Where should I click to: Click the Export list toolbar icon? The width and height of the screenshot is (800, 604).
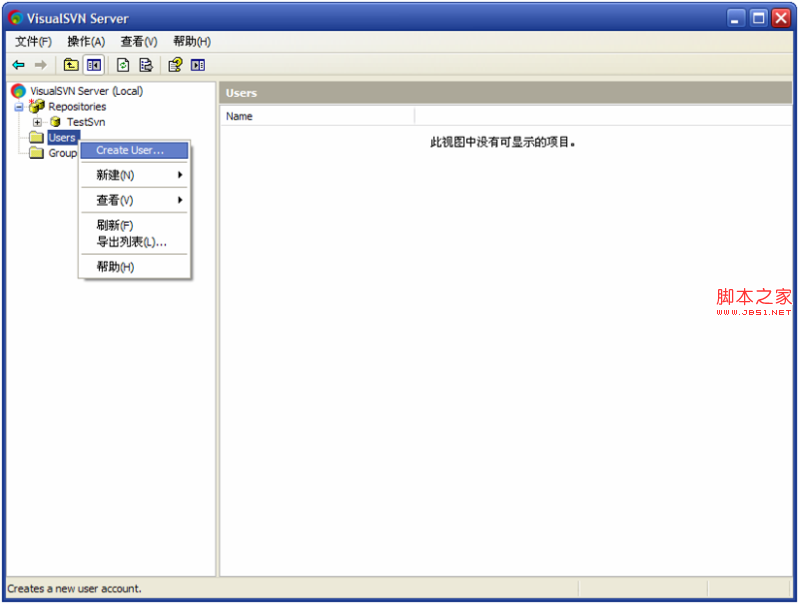point(146,65)
